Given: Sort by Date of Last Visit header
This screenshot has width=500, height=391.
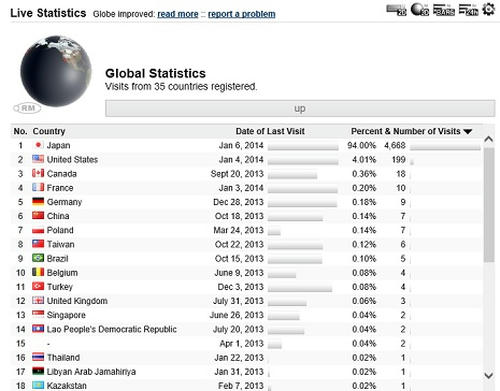Looking at the screenshot, I should coord(270,131).
